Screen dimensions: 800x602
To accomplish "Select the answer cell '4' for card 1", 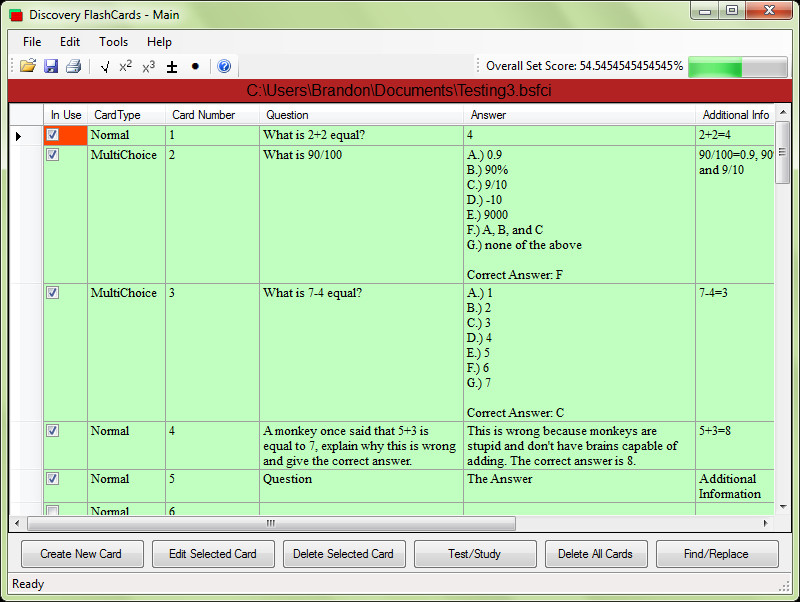I will (x=579, y=135).
